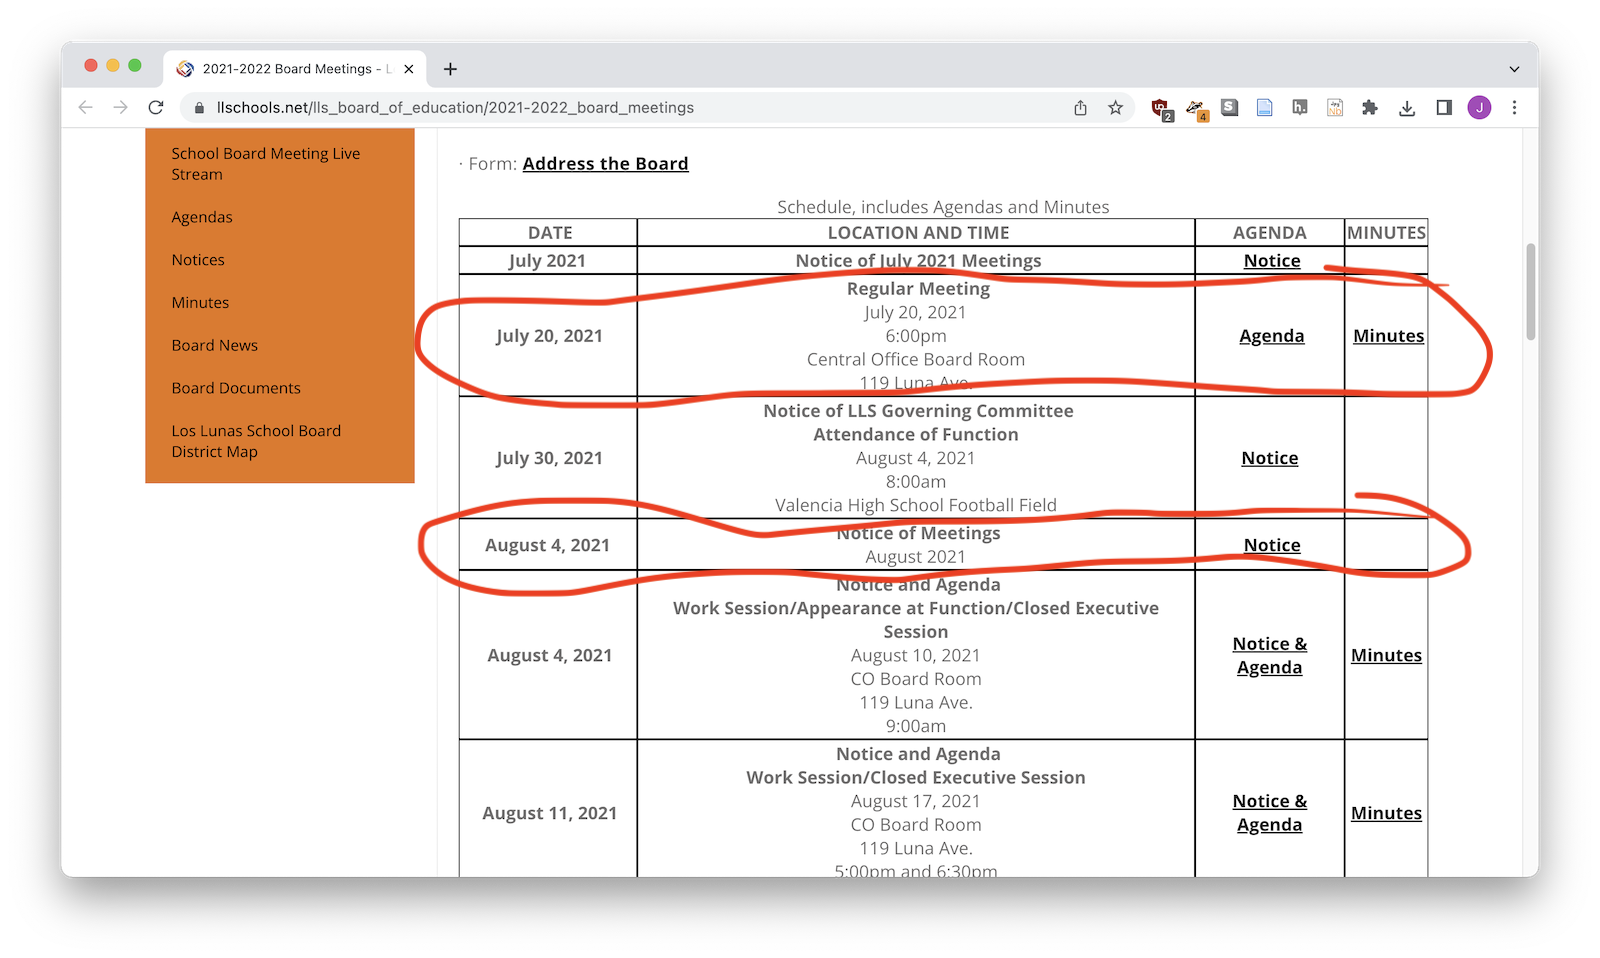Viewport: 1600px width, 958px height.
Task: Open the Hypothesis extension
Action: 1300,107
